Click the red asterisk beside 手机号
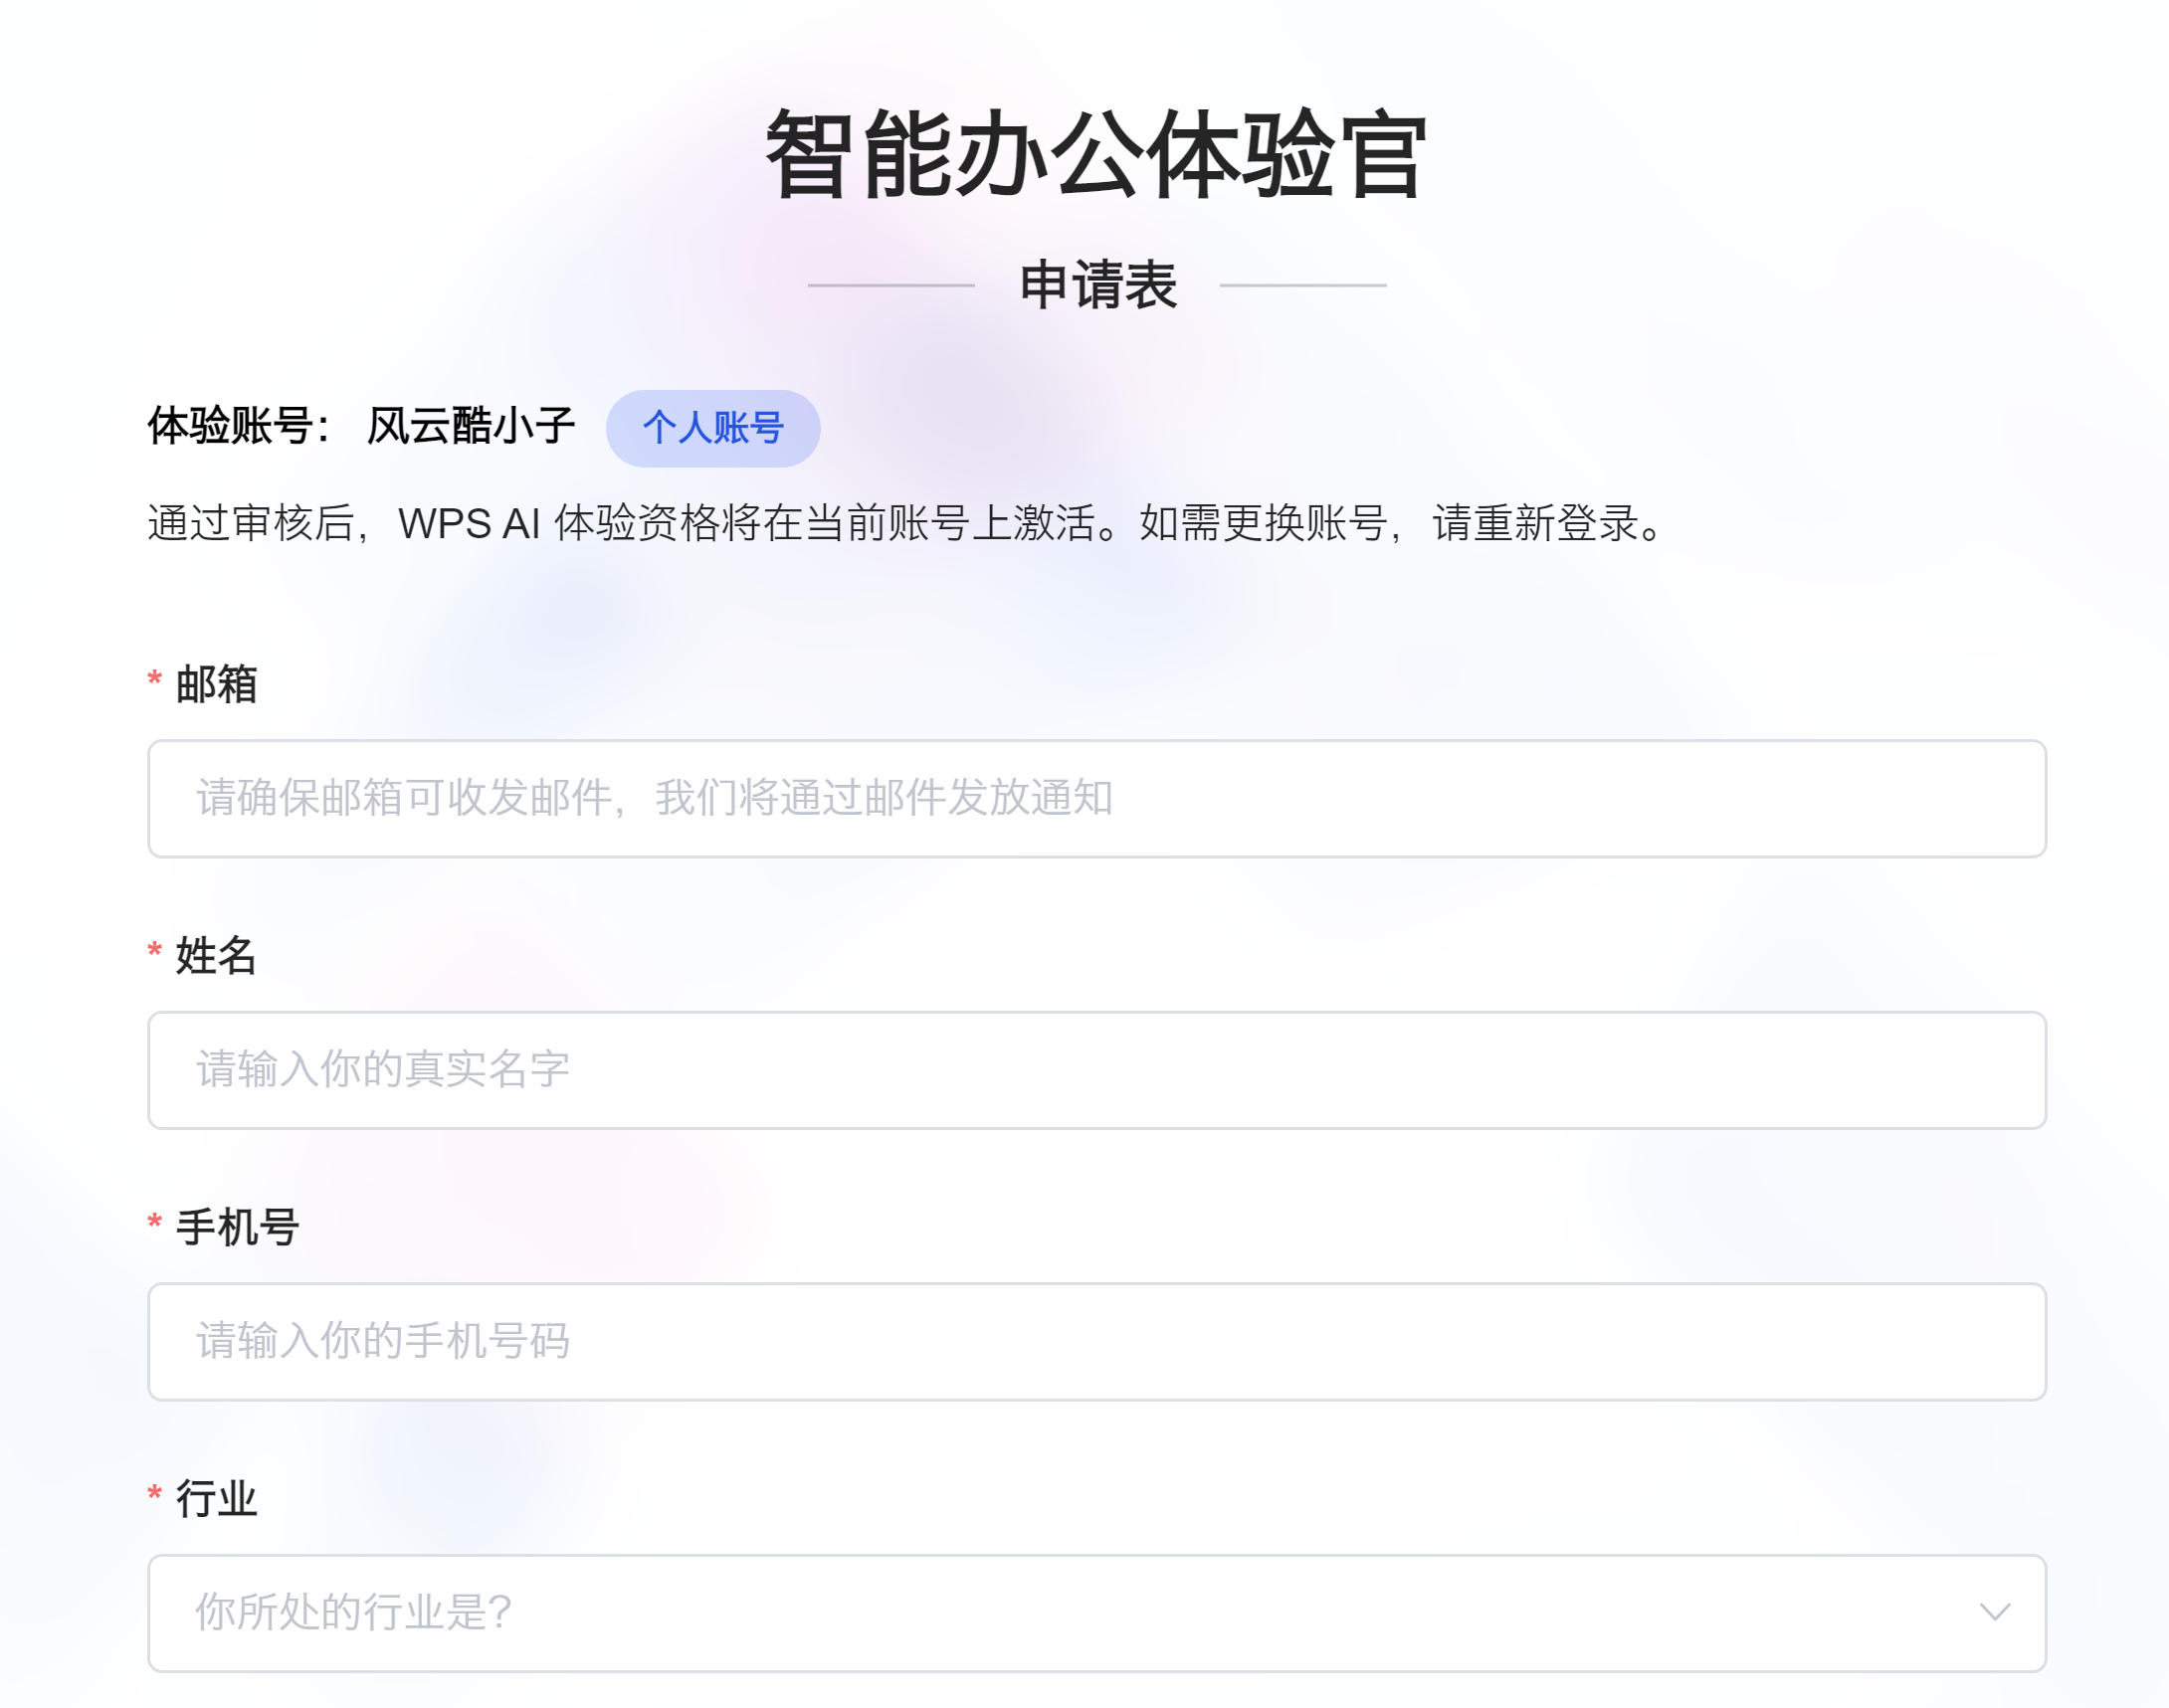 [x=155, y=1222]
